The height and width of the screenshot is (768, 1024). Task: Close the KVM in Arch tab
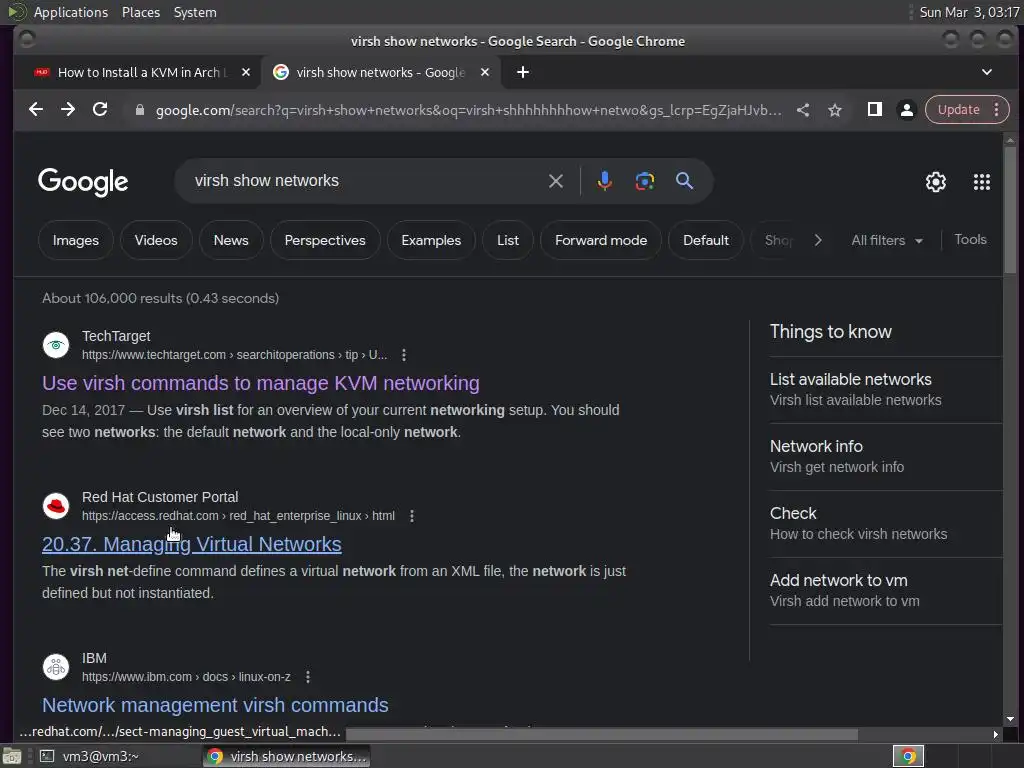pos(246,72)
